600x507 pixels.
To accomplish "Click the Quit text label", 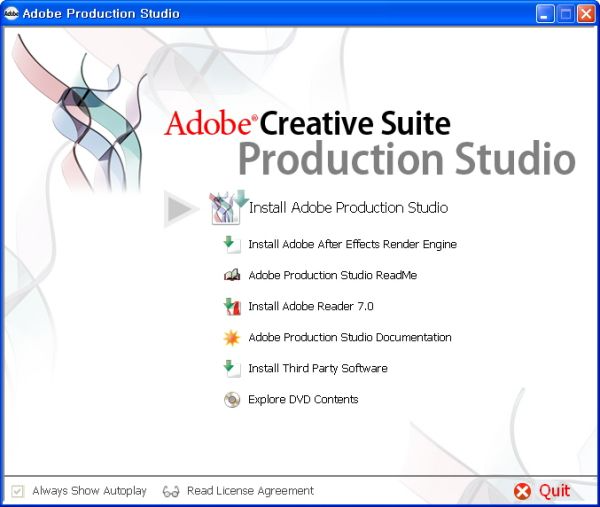I will pos(554,491).
